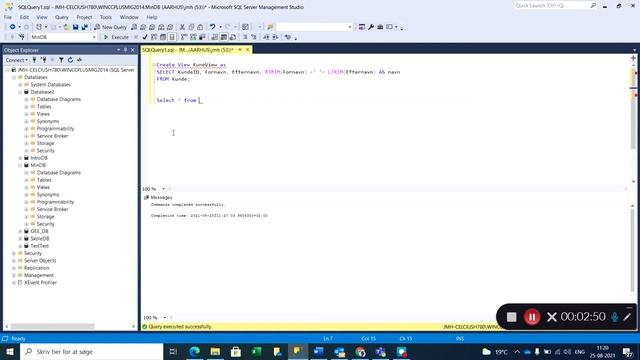Open the Connect dropdown in Object Explorer

click(17, 60)
